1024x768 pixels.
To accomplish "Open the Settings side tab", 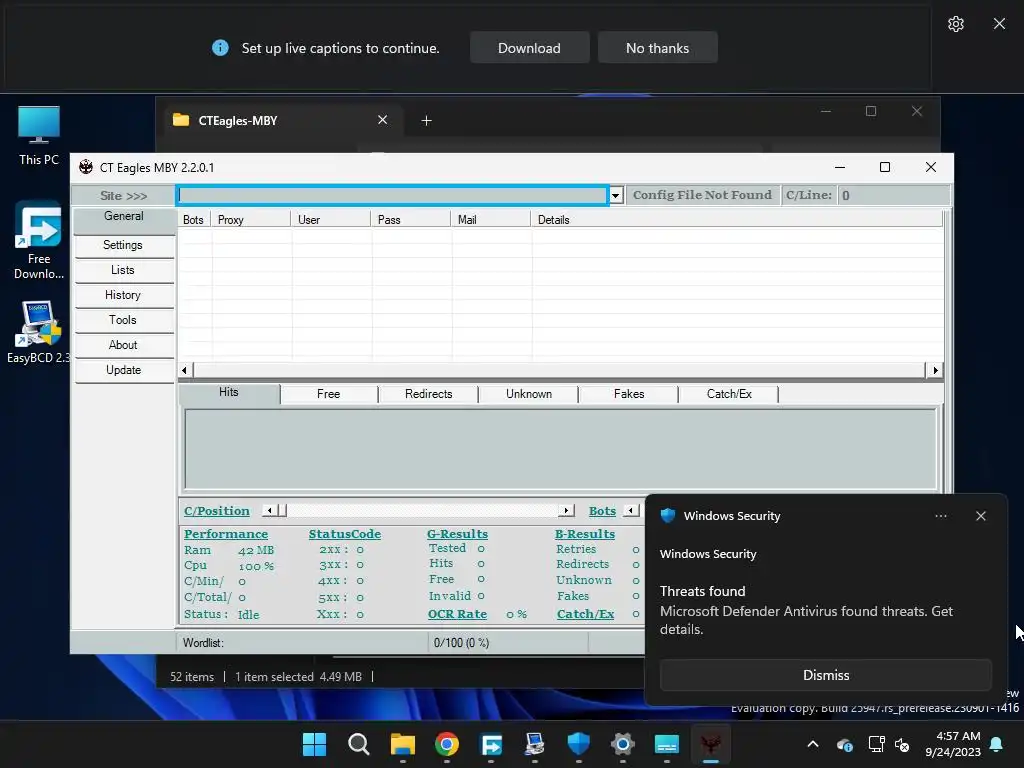I will (x=123, y=245).
